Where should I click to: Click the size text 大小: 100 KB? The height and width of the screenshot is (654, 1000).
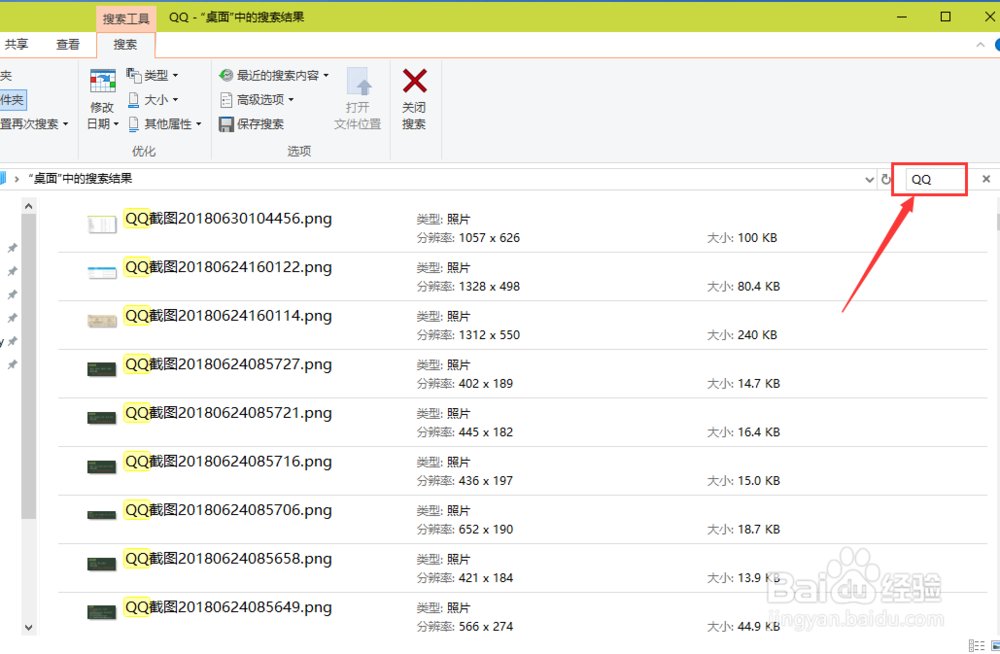742,238
